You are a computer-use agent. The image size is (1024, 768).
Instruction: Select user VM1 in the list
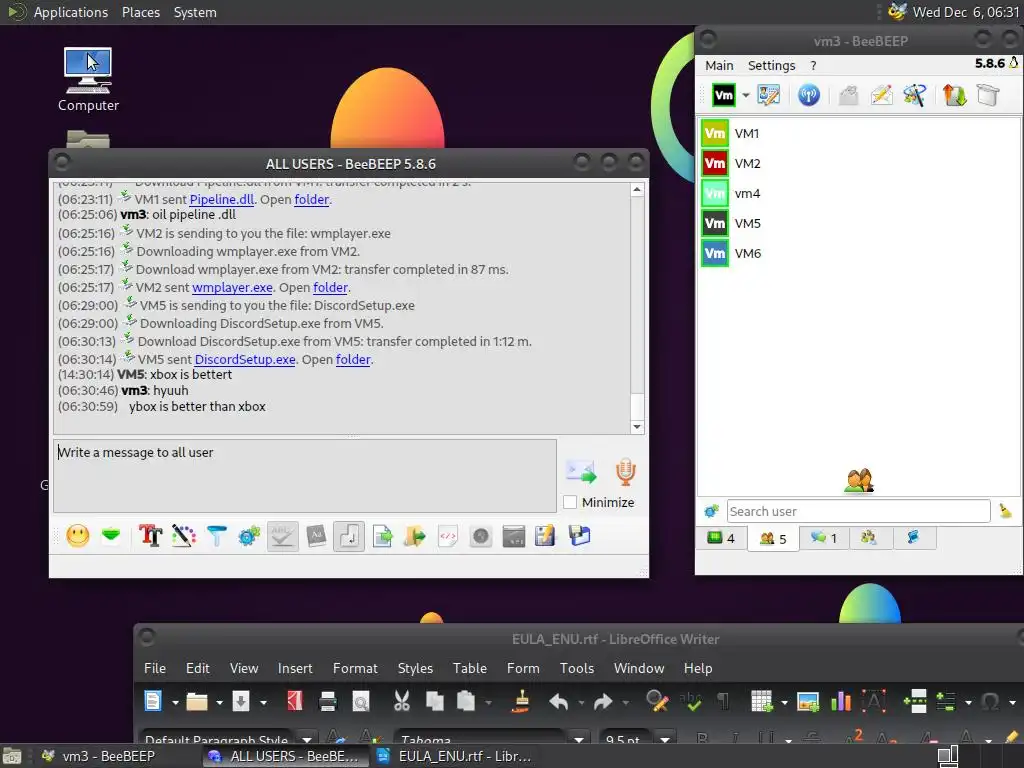click(859, 133)
